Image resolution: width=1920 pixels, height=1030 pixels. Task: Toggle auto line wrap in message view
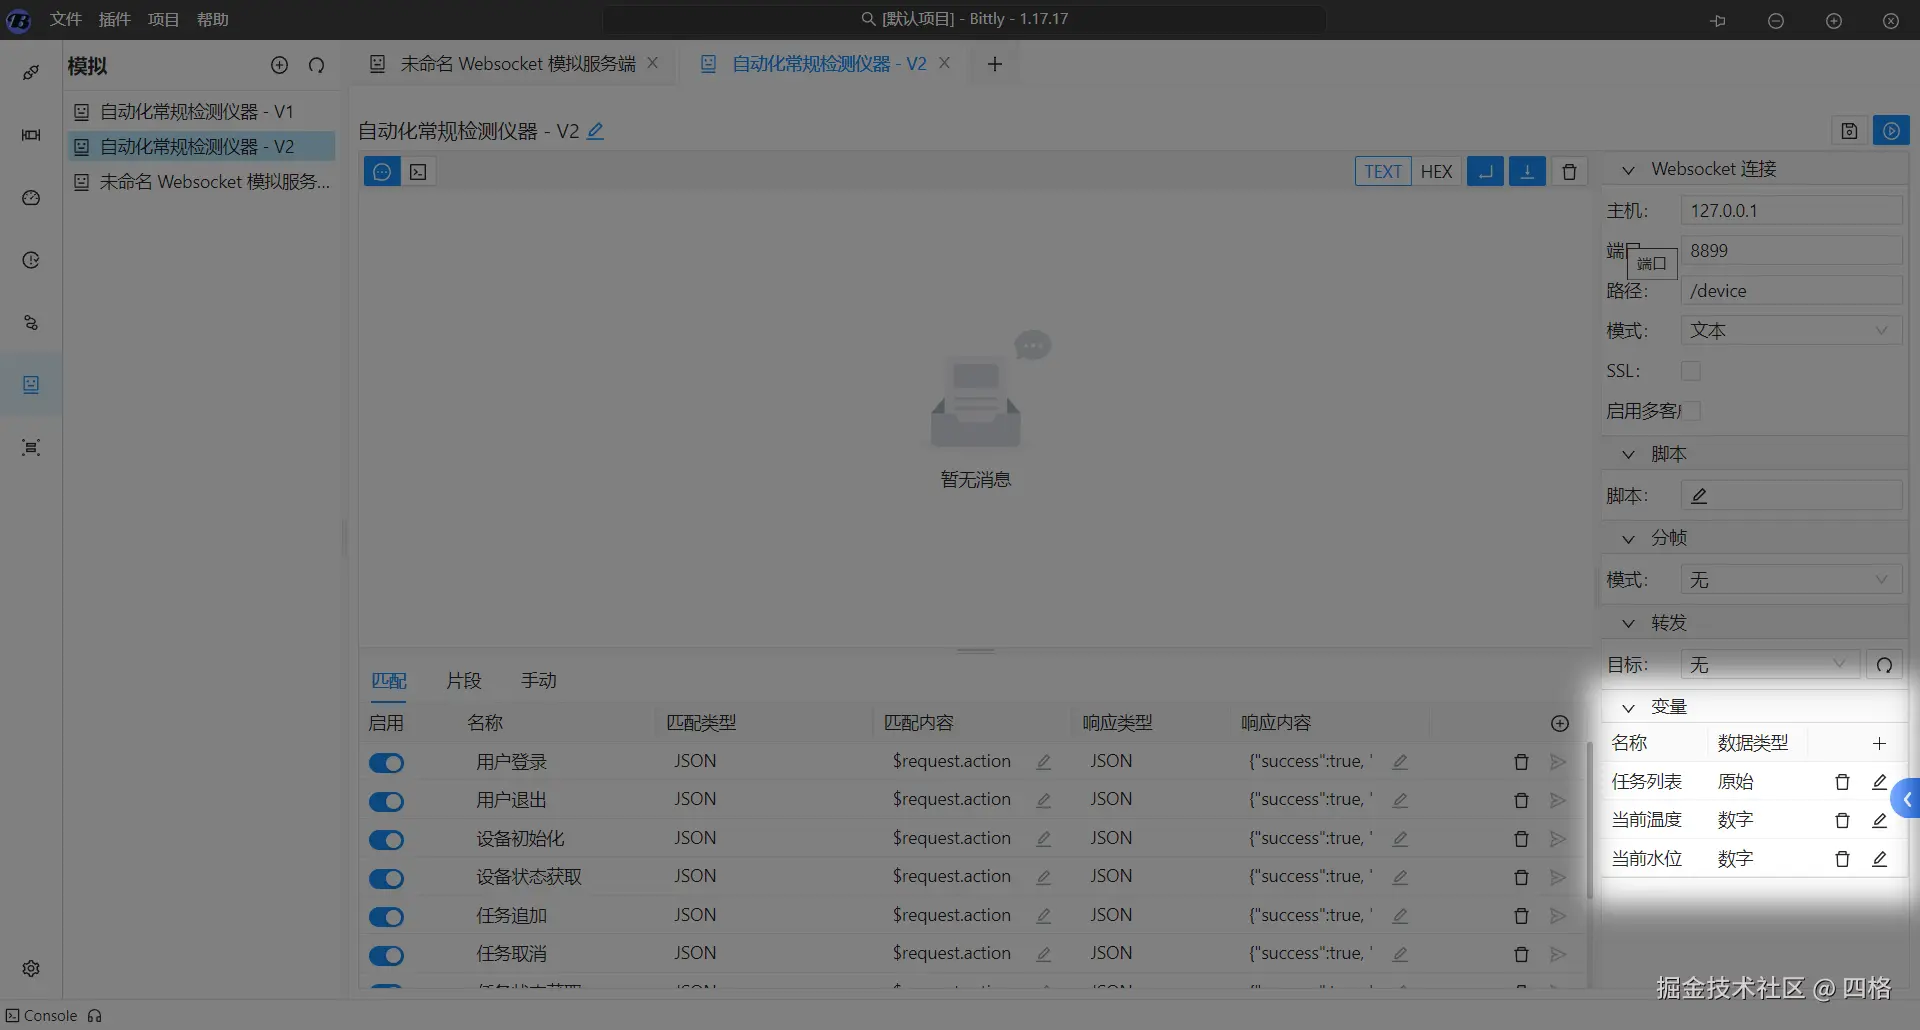[x=1485, y=172]
